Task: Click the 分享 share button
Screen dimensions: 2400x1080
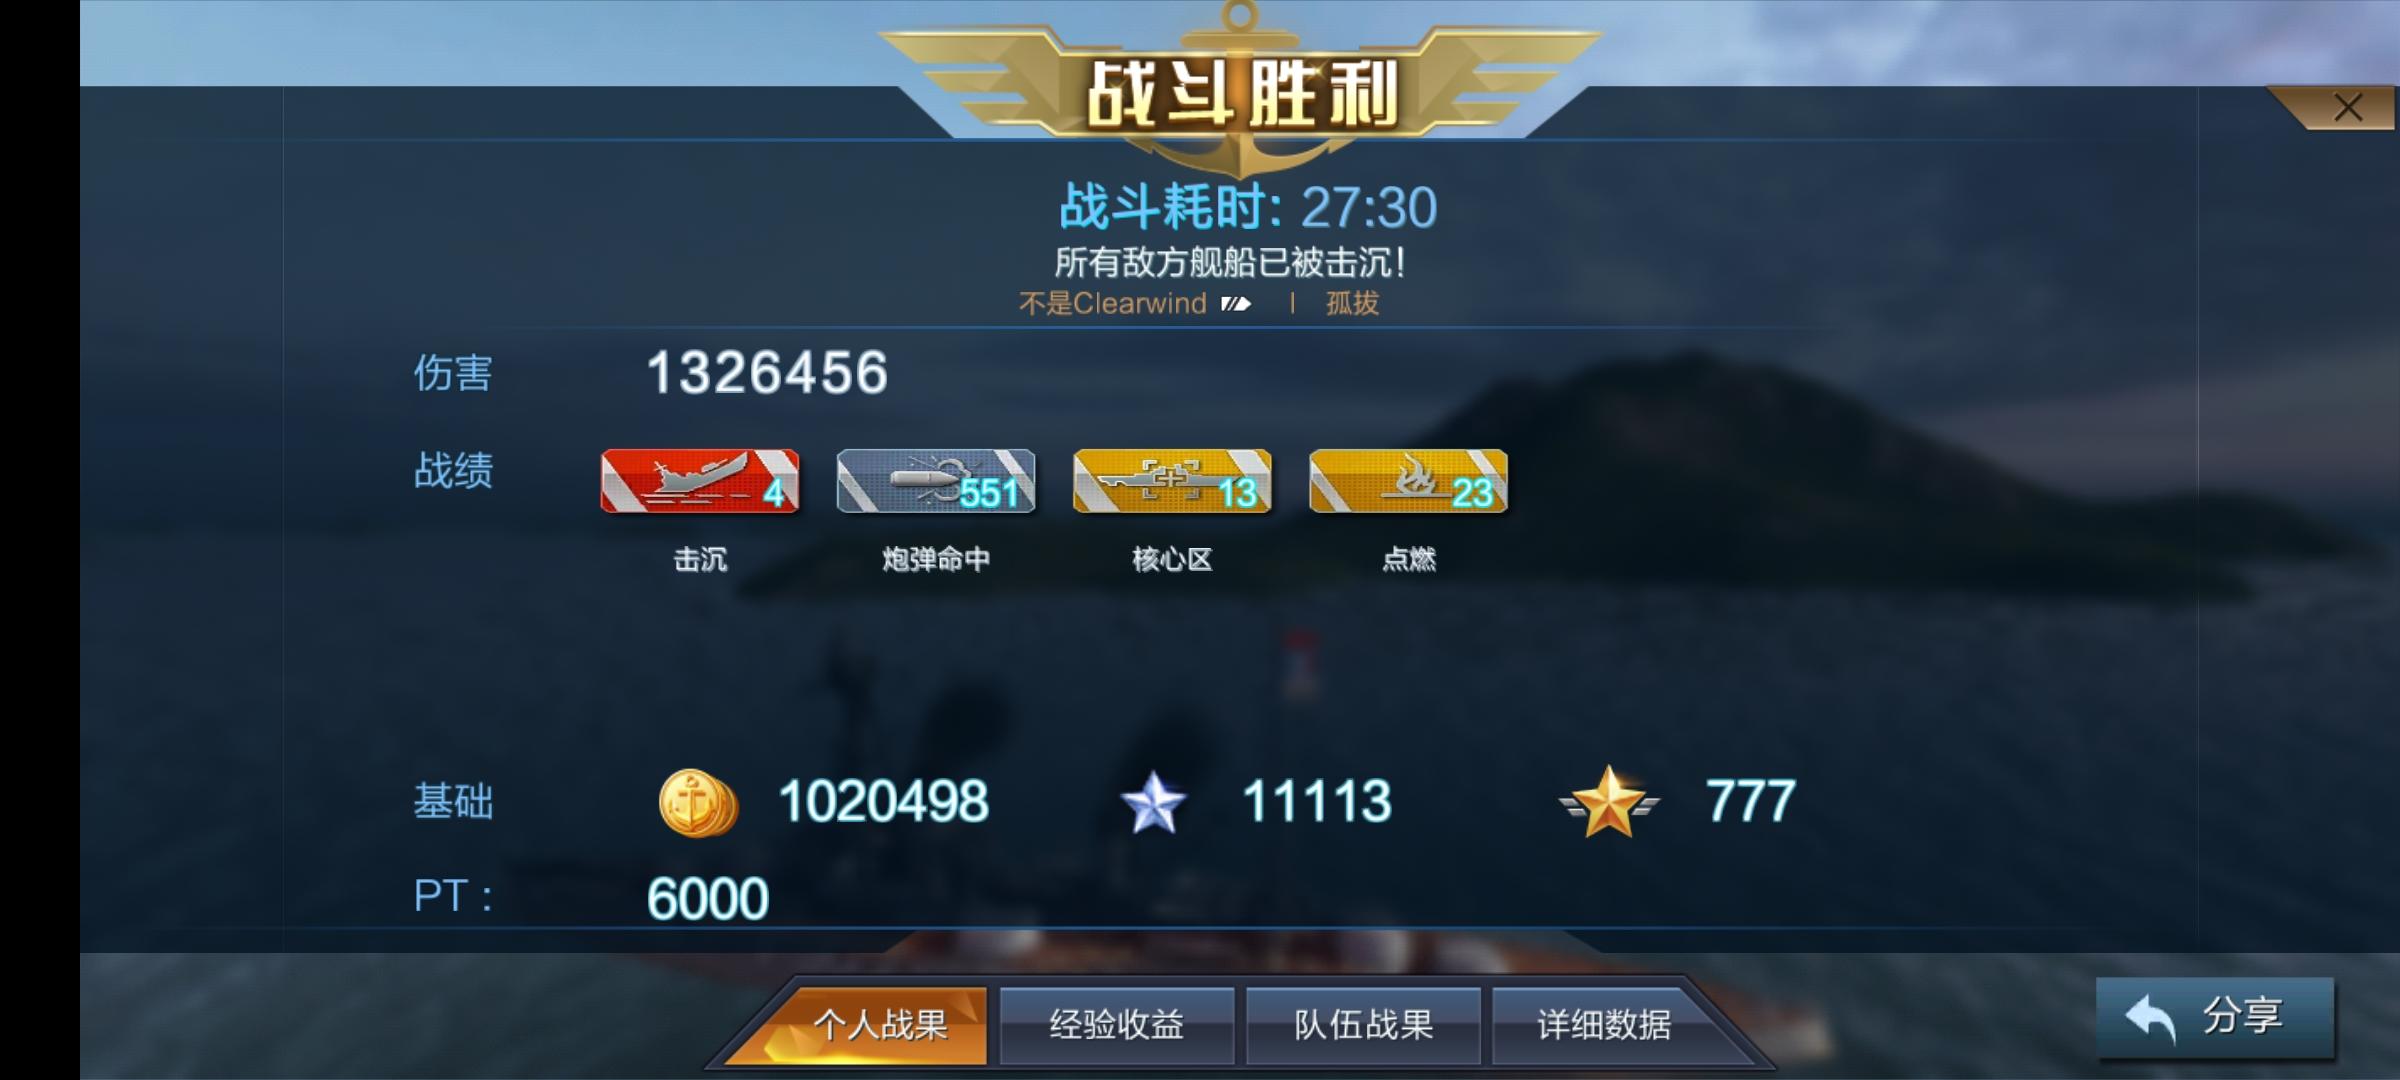Action: (2215, 1017)
